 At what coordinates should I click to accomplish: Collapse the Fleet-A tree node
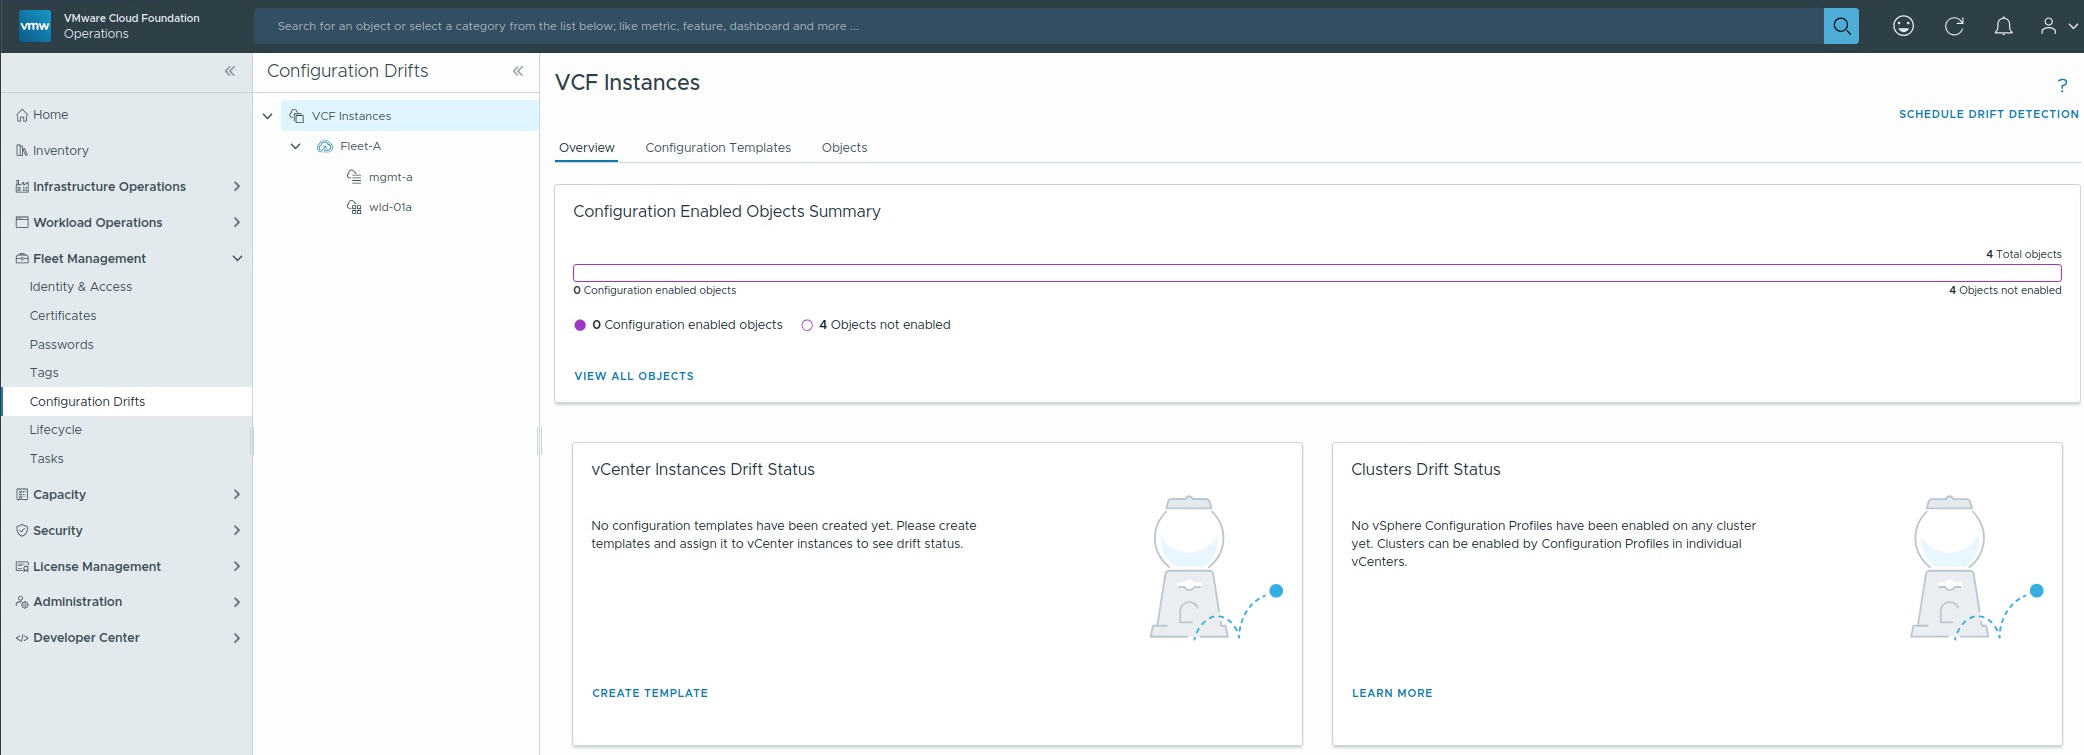(296, 146)
